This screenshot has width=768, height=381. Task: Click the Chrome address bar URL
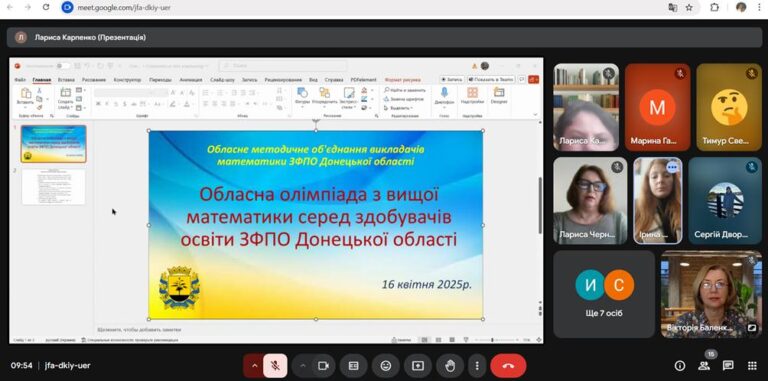[124, 7]
